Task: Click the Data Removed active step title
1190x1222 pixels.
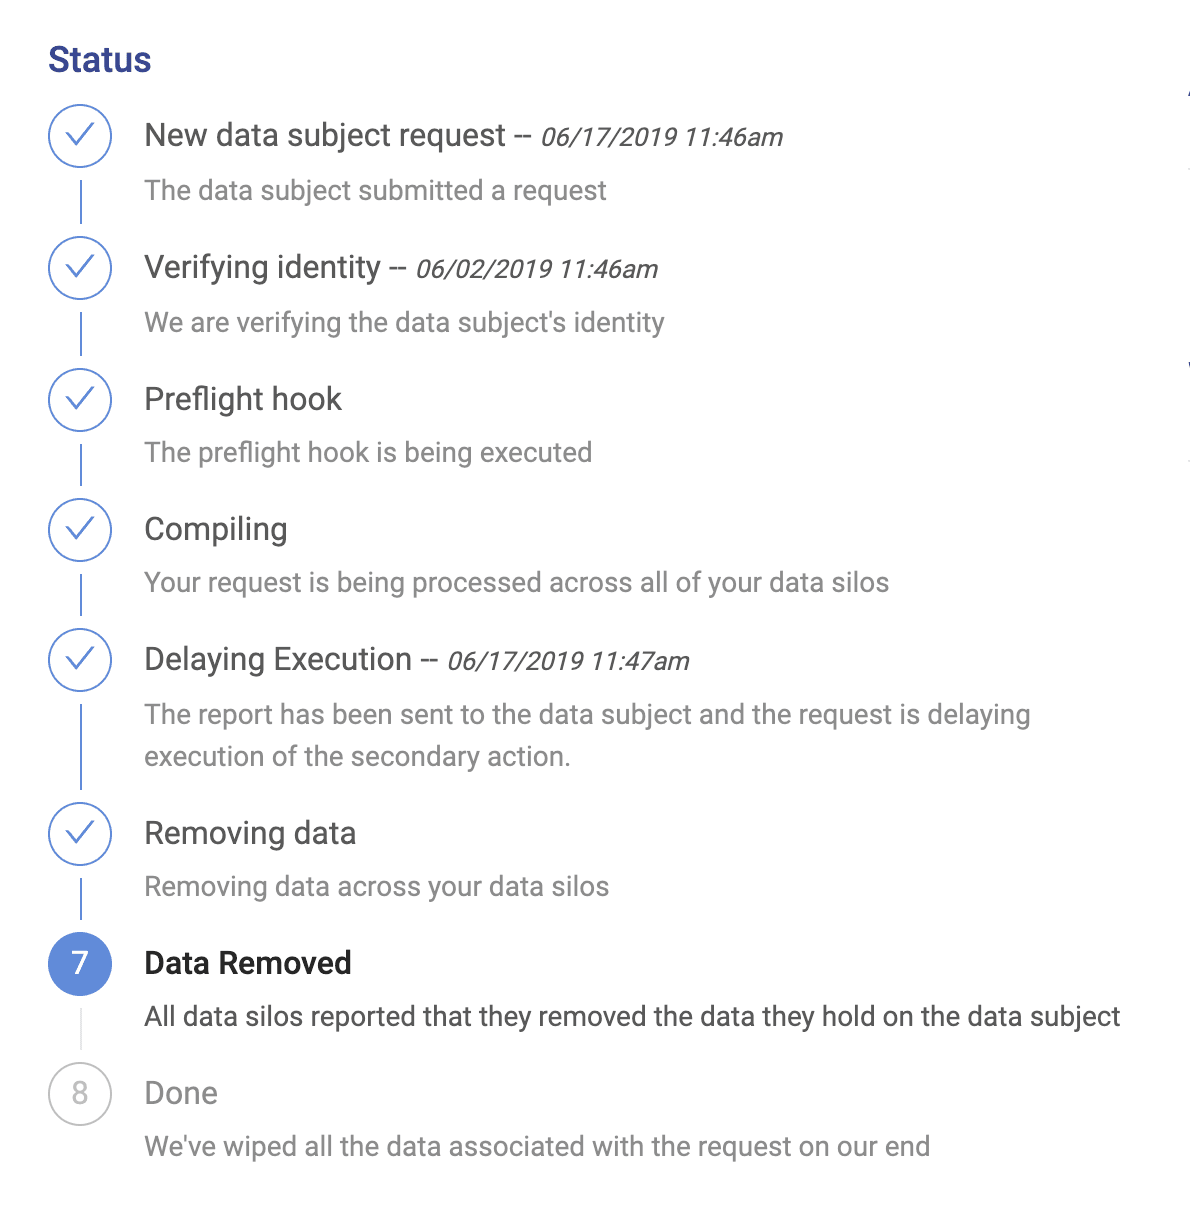Action: [x=248, y=963]
